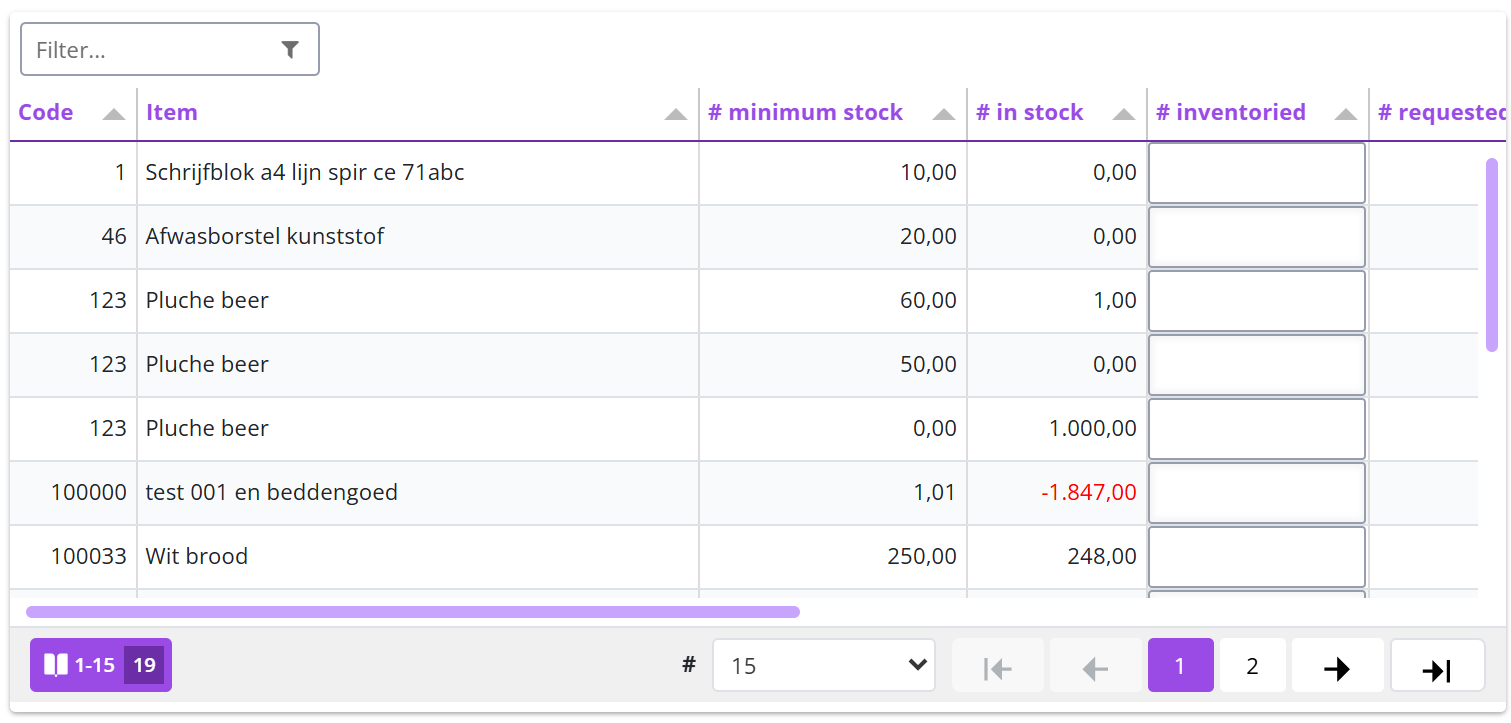Click the # in stock sort arrow
Viewport: 1511px width, 723px height.
(1124, 114)
